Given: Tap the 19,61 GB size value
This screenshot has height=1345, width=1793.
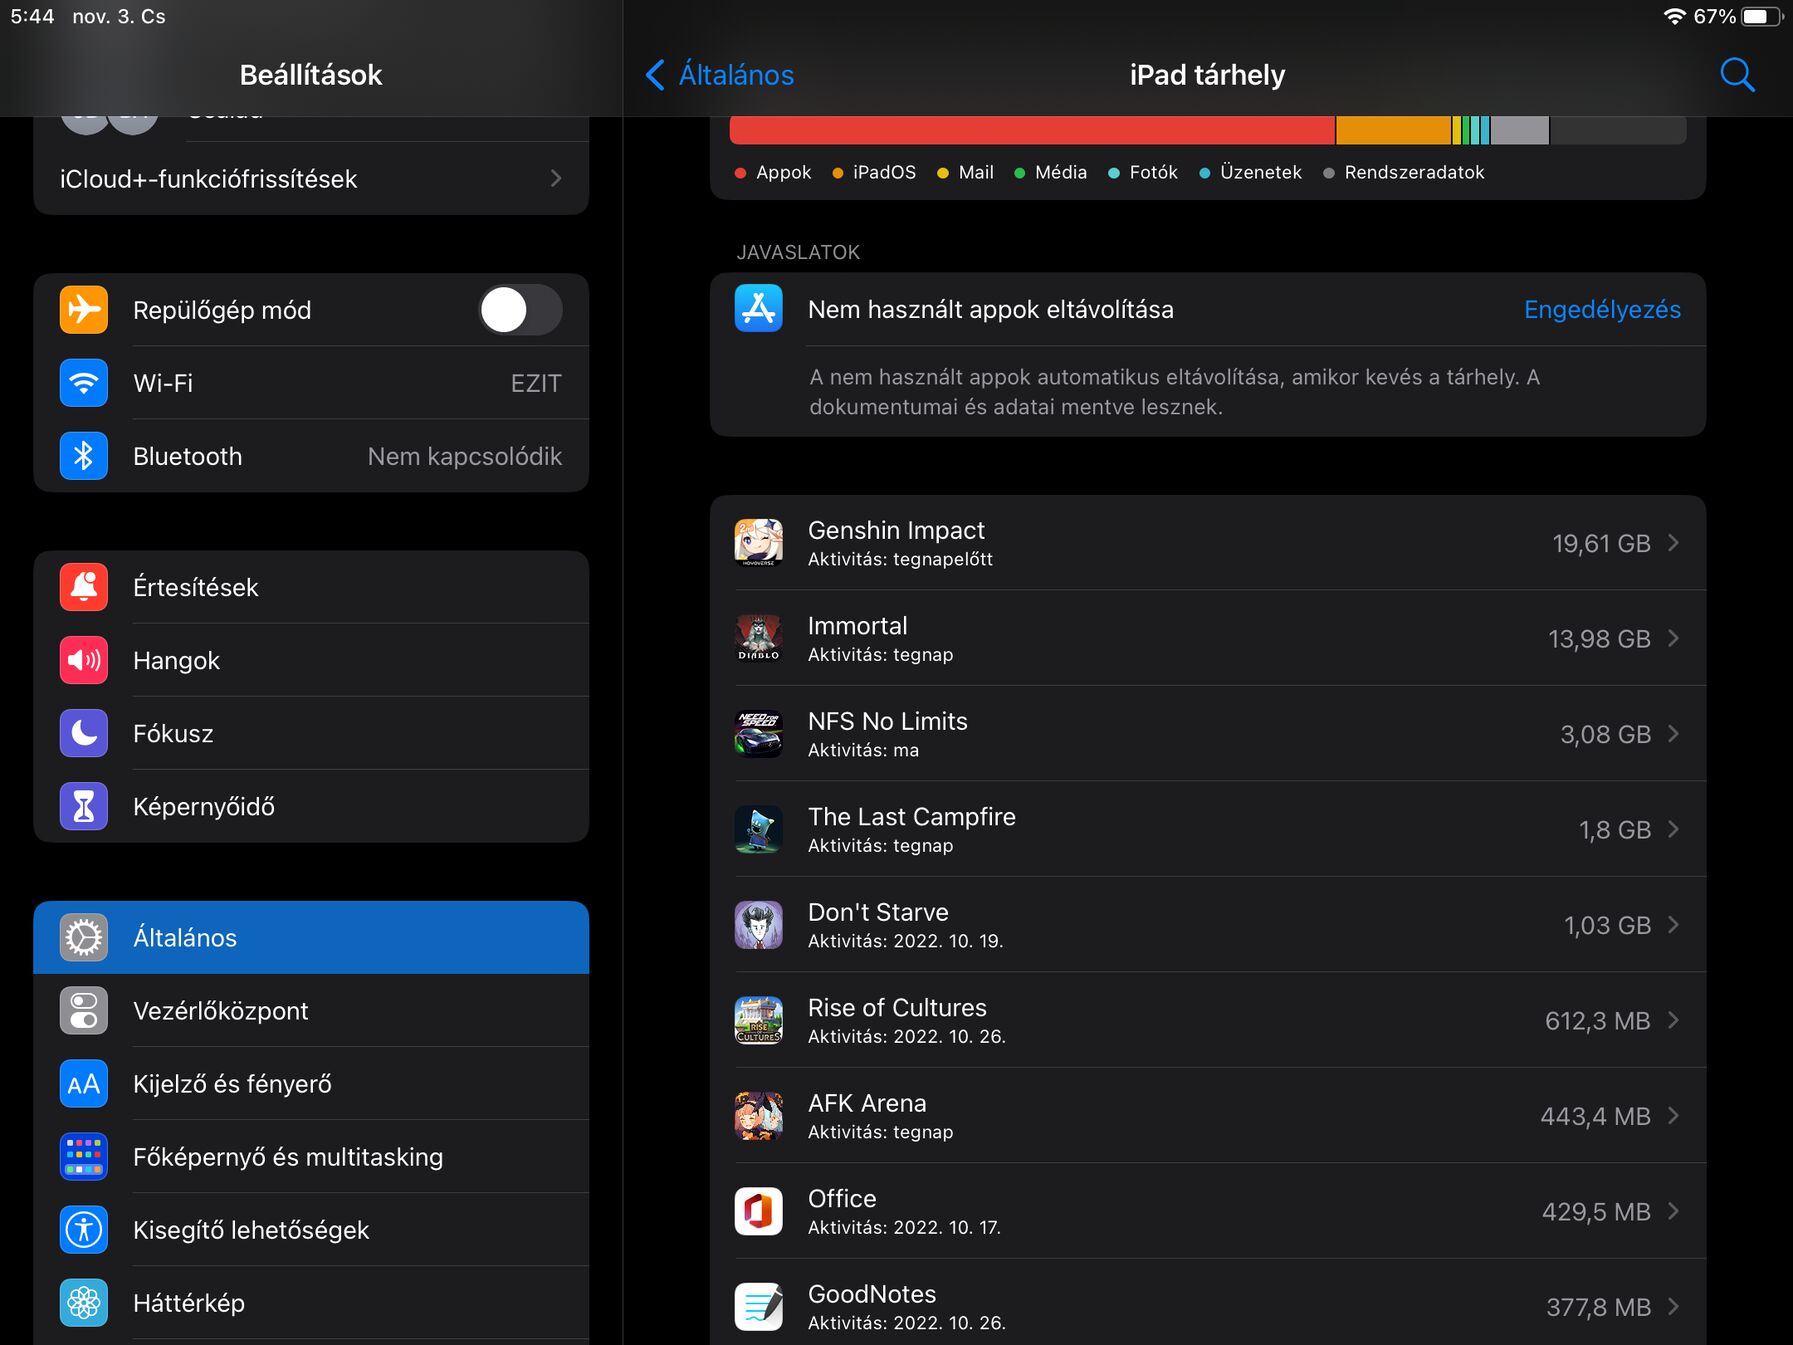Looking at the screenshot, I should tap(1601, 543).
